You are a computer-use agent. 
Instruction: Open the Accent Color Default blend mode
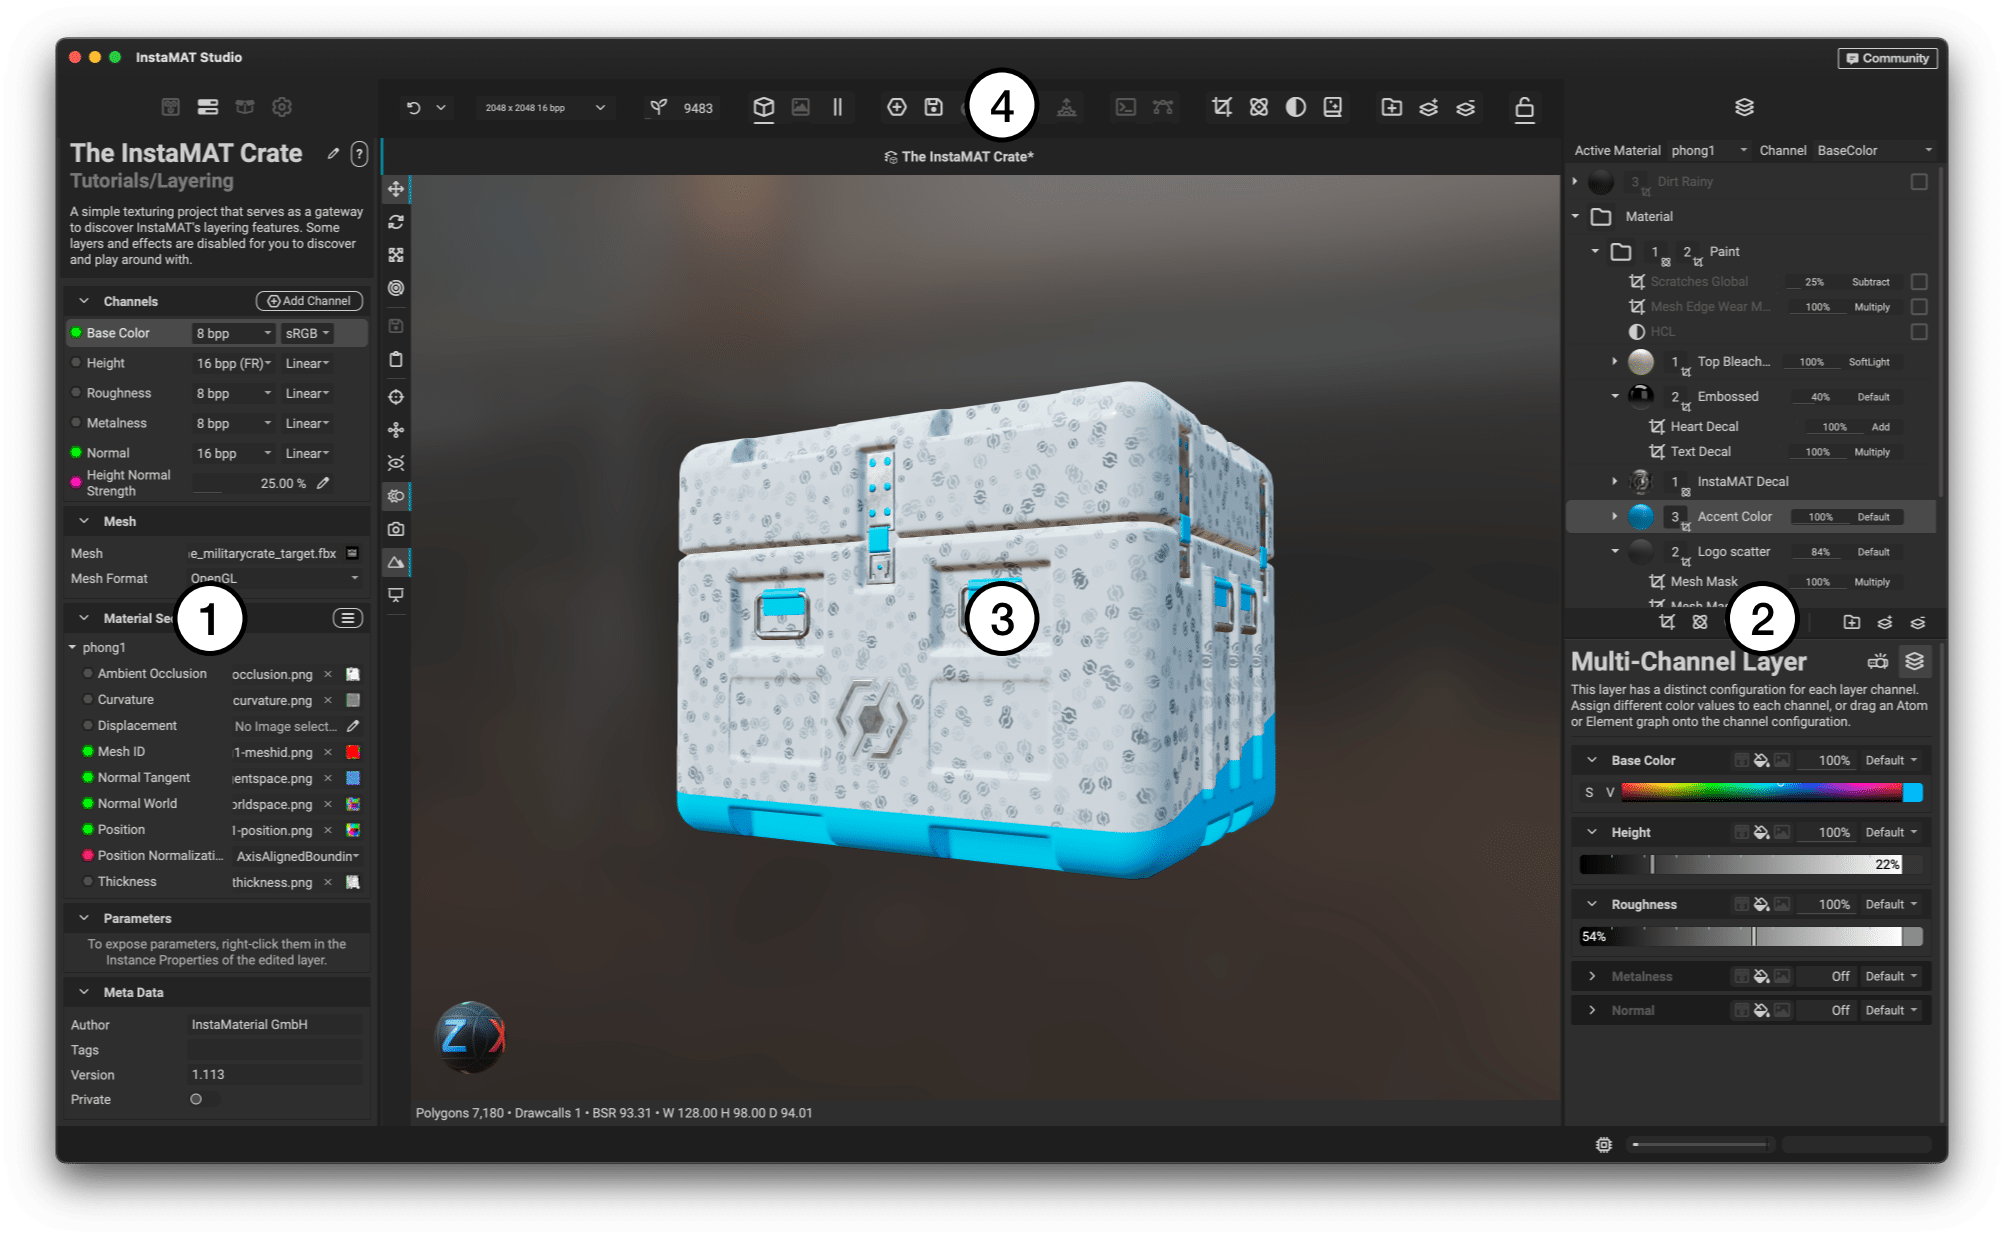coord(1874,517)
